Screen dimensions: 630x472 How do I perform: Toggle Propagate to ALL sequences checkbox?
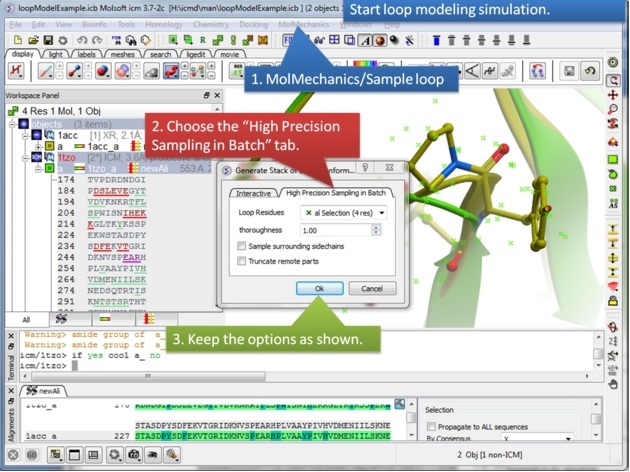click(431, 427)
